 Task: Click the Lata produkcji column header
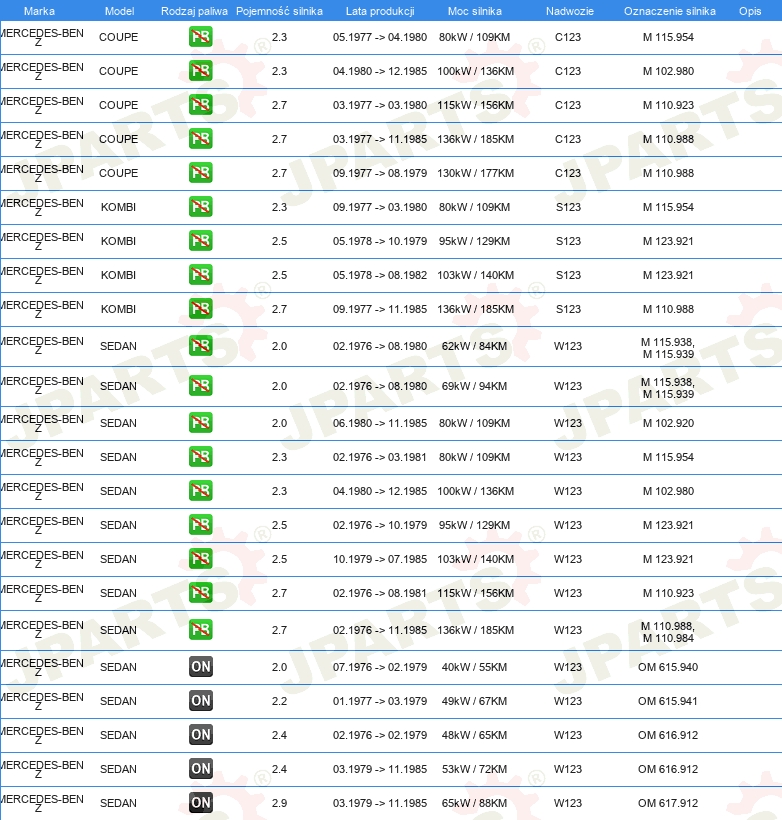coord(380,11)
